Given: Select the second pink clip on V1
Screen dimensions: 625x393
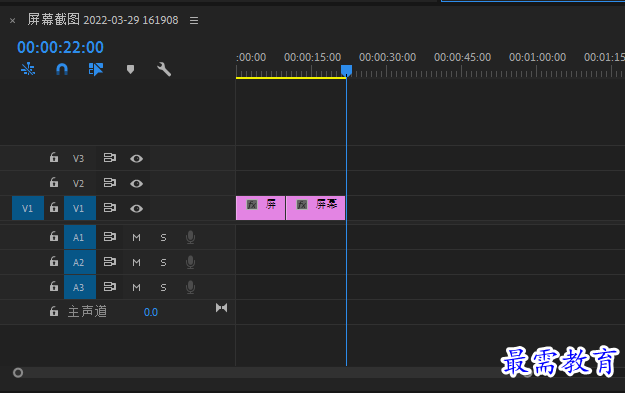Looking at the screenshot, I should [x=315, y=208].
